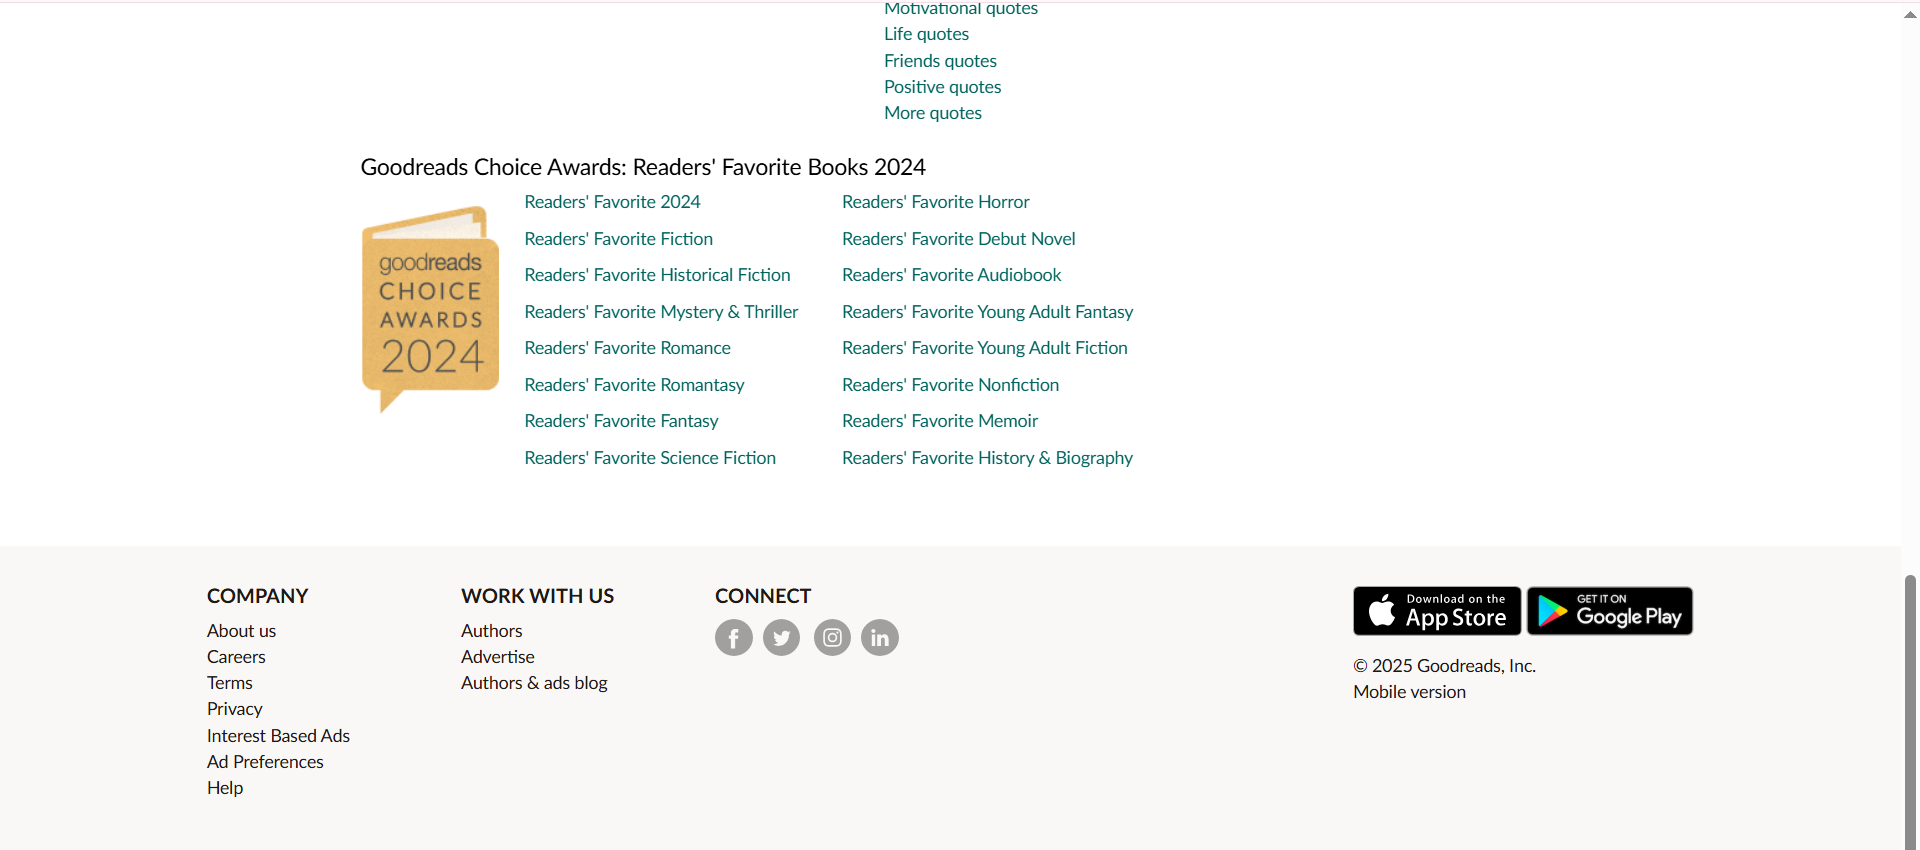Screen dimensions: 1920x850
Task: Open the Friends quotes link
Action: (x=940, y=61)
